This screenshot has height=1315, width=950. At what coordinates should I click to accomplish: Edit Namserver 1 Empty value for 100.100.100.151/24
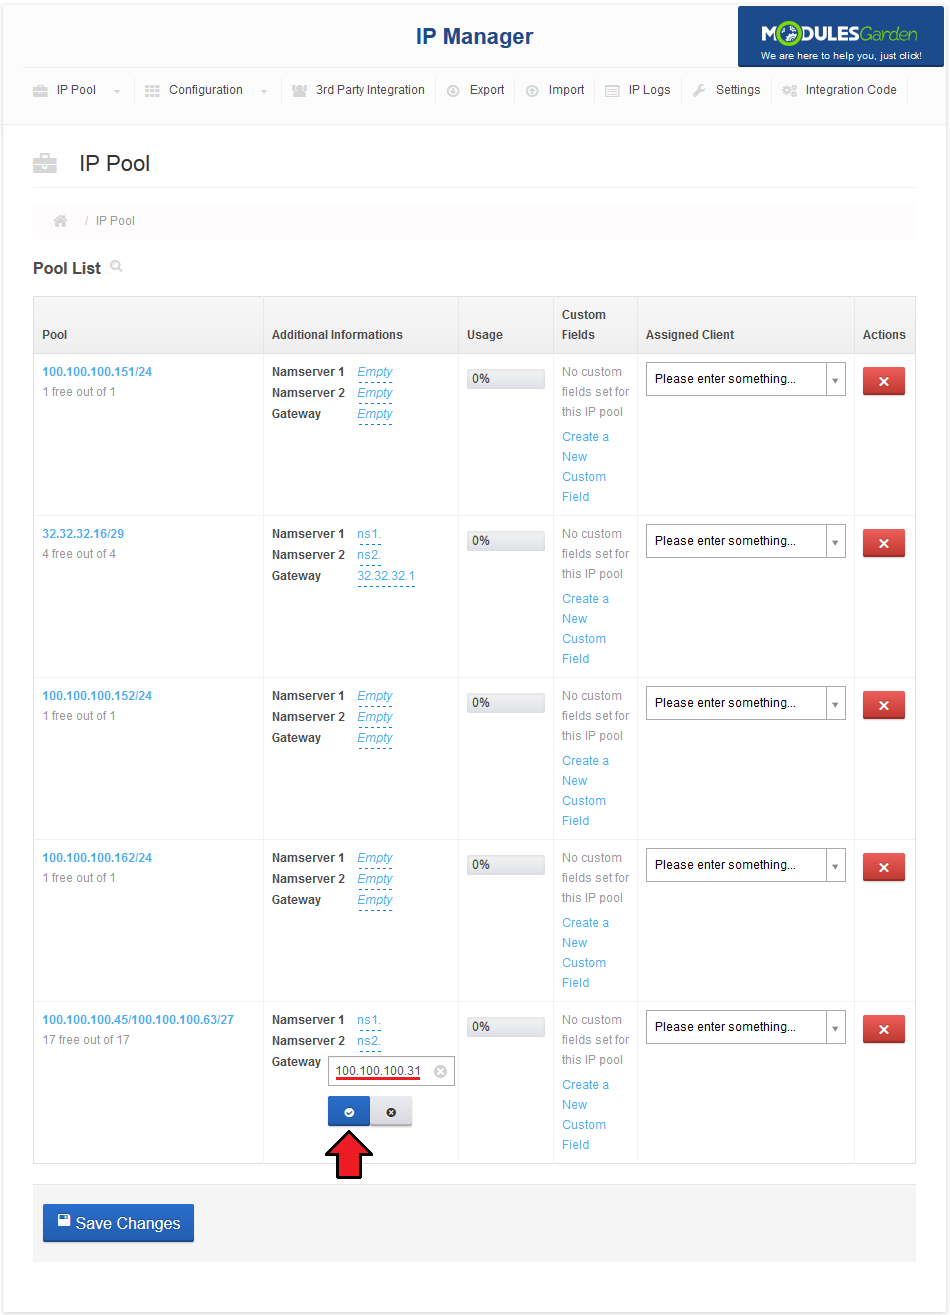click(x=375, y=372)
